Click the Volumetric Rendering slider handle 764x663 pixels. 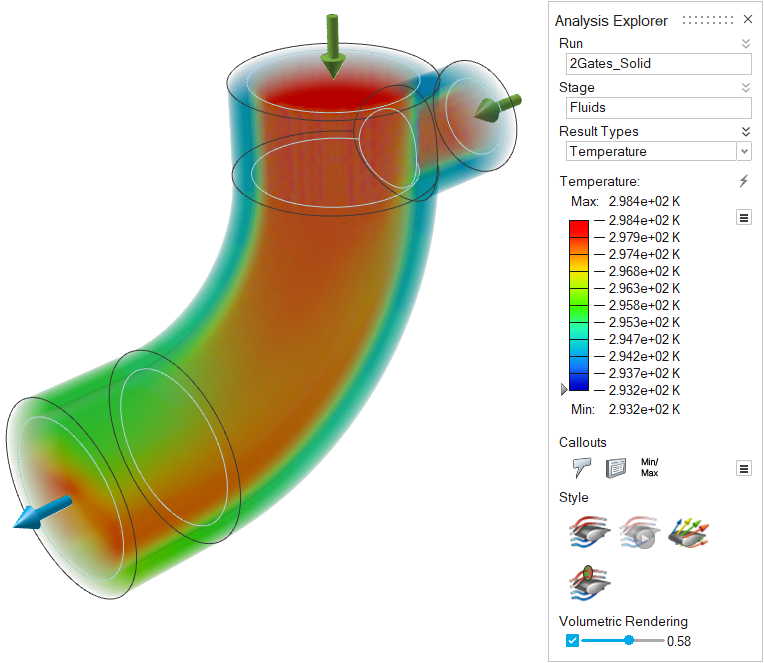coord(629,640)
